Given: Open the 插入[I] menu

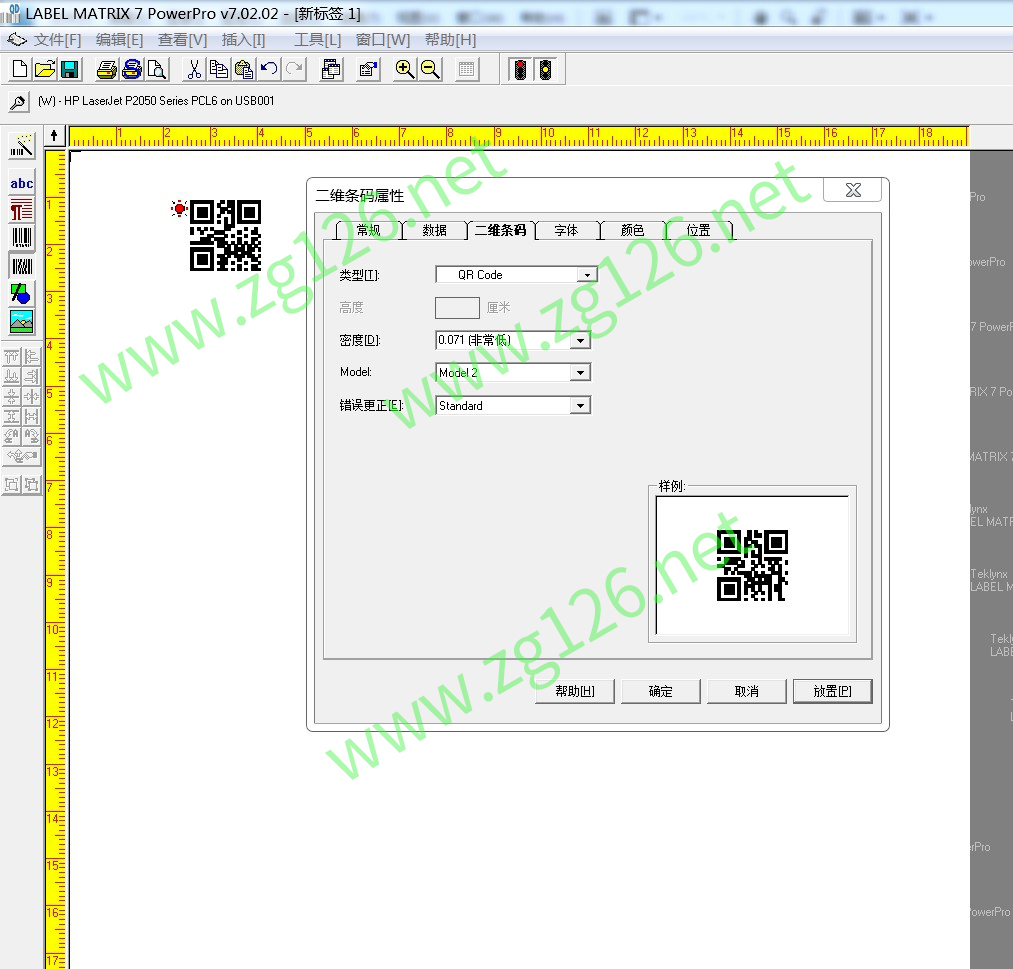Looking at the screenshot, I should coord(244,40).
